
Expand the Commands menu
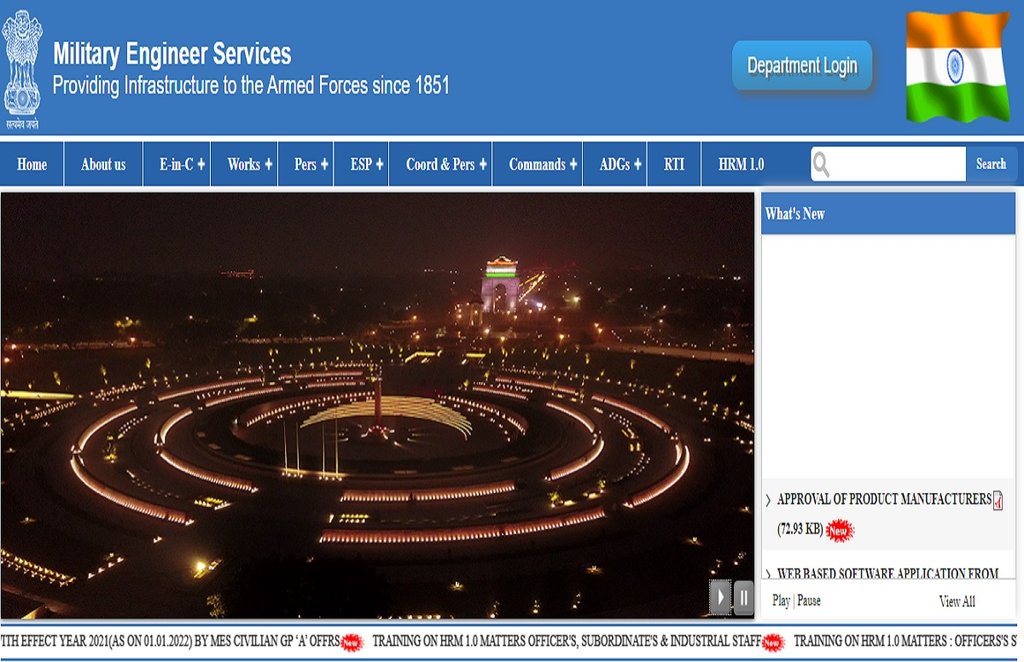pyautogui.click(x=537, y=165)
